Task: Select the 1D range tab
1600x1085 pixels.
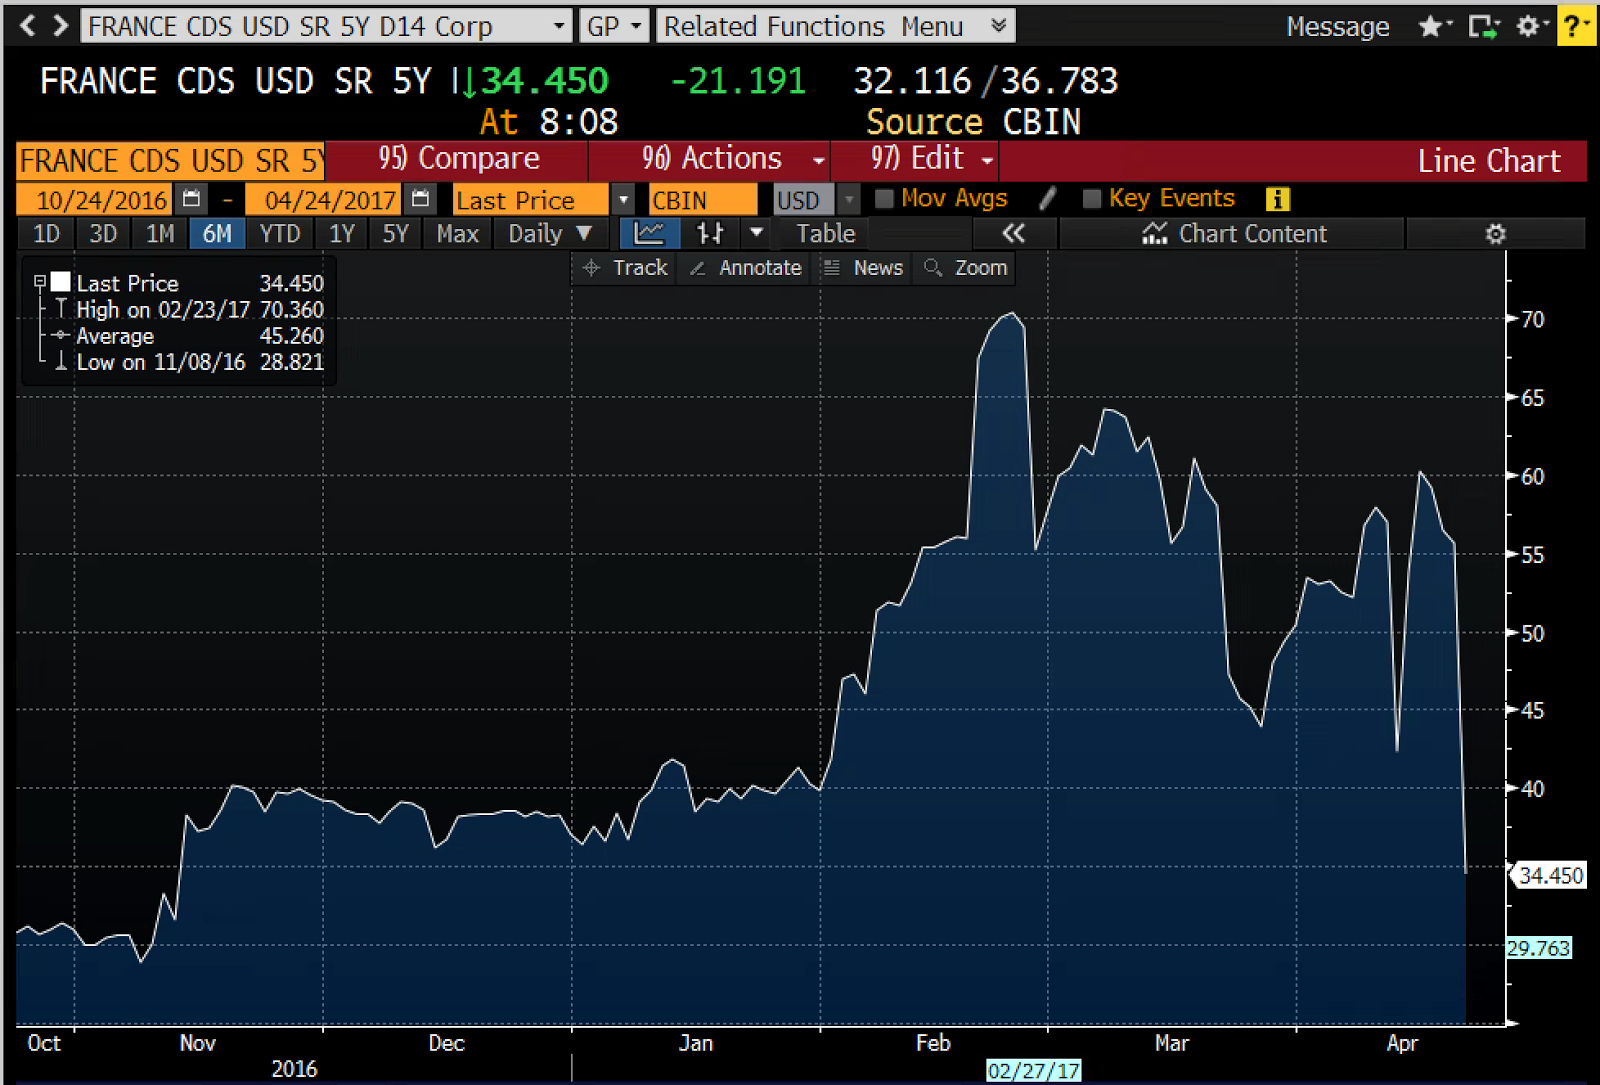Action: click(46, 233)
